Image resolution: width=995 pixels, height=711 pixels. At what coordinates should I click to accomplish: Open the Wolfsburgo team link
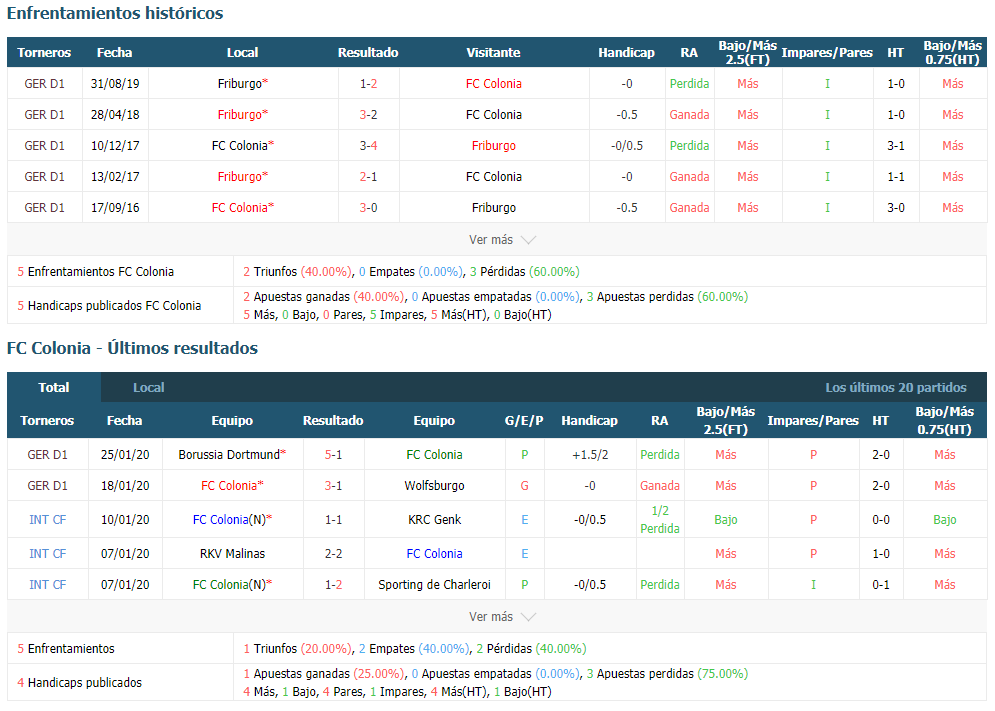[x=435, y=486]
